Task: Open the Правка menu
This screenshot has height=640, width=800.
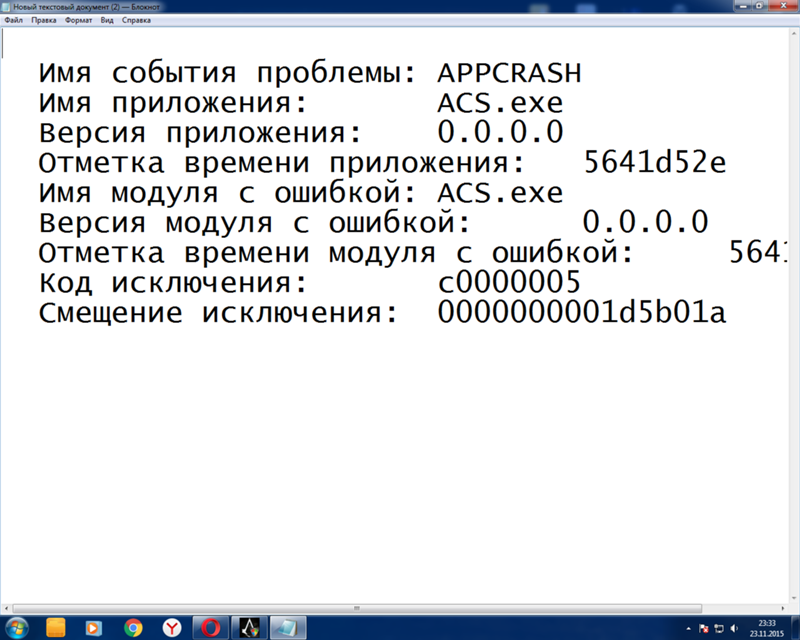Action: pyautogui.click(x=43, y=20)
